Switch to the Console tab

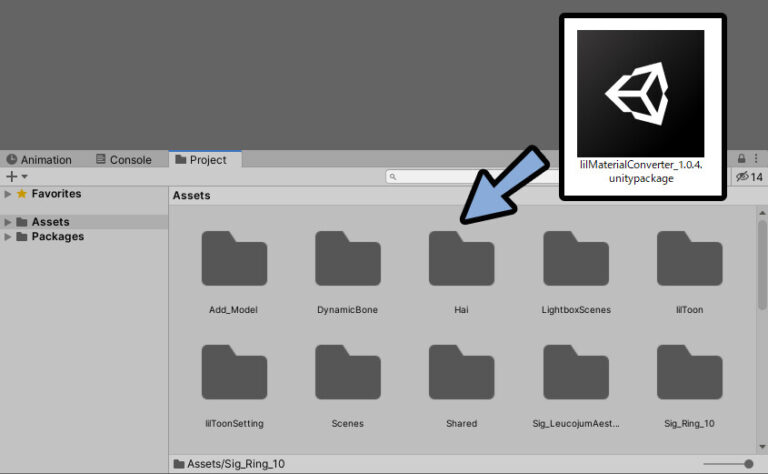(124, 160)
